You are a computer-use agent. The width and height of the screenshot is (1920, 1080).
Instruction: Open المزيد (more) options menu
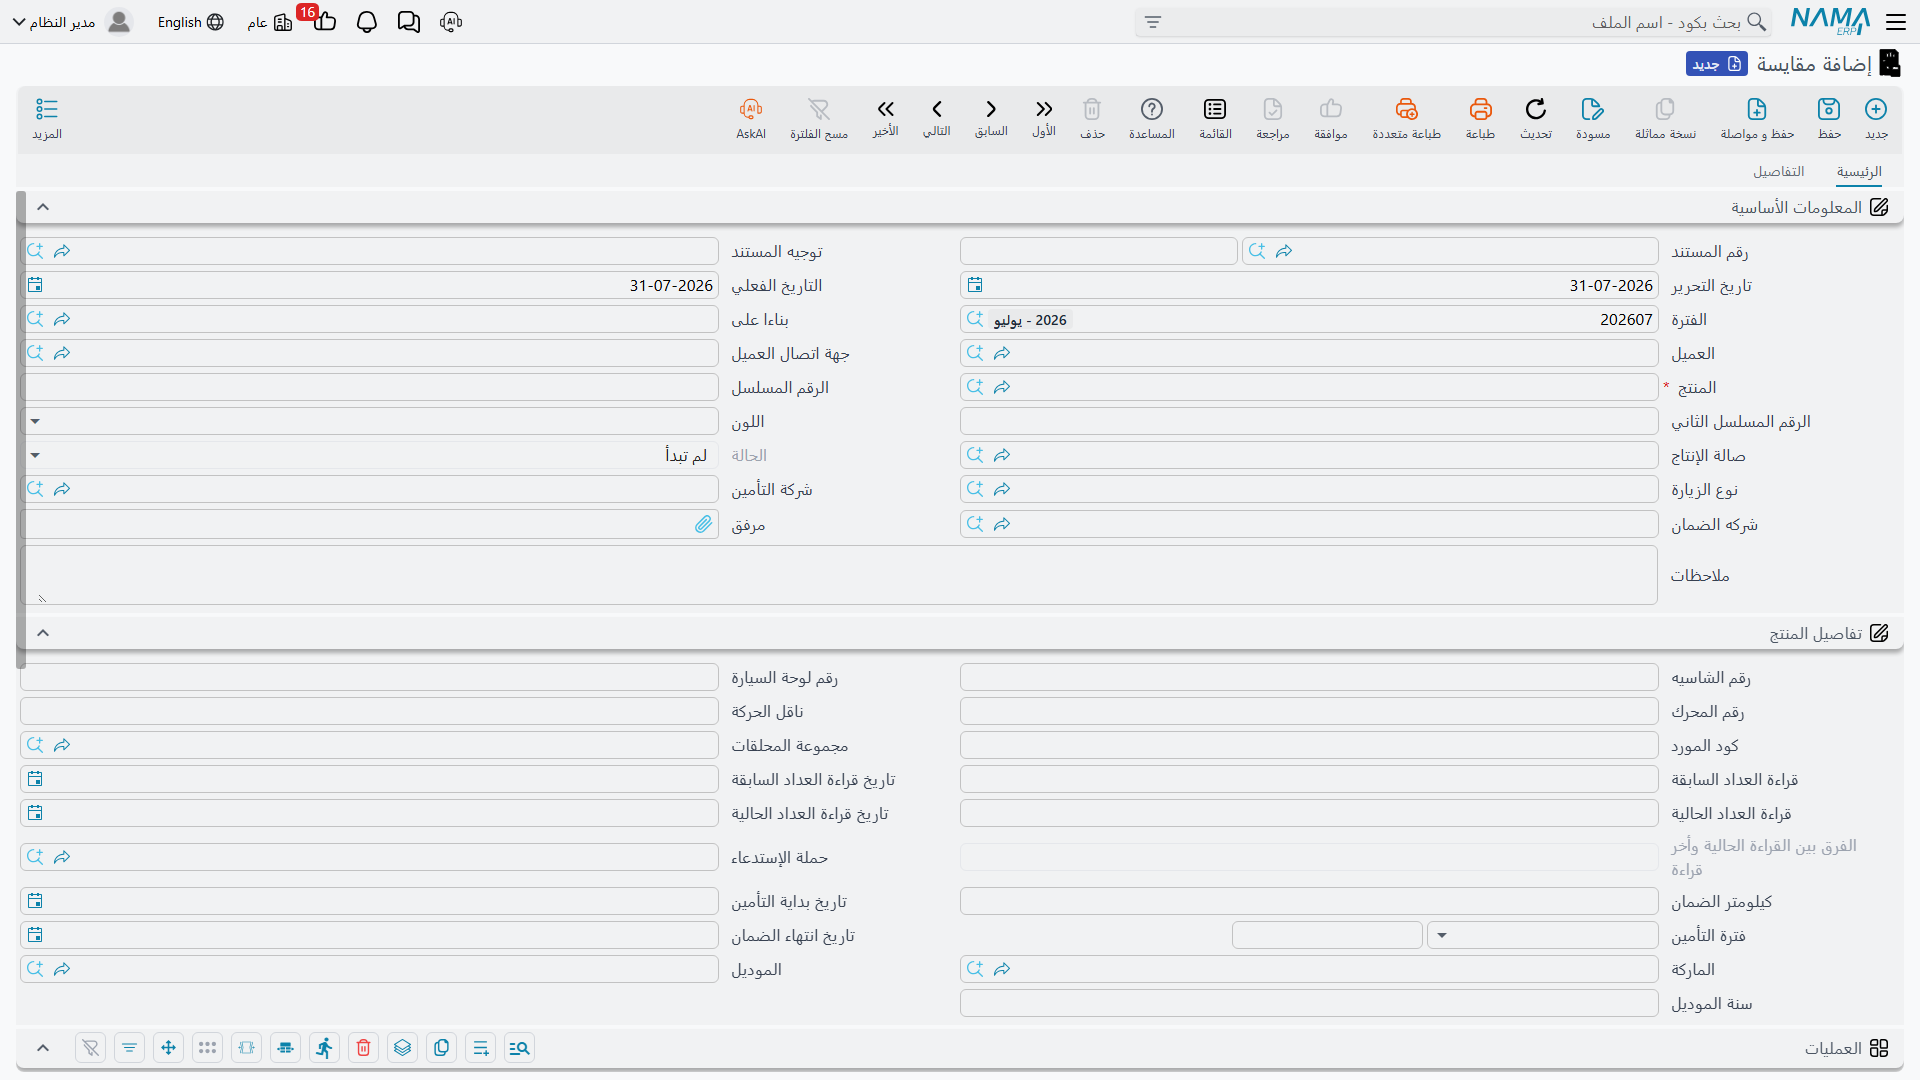point(47,118)
